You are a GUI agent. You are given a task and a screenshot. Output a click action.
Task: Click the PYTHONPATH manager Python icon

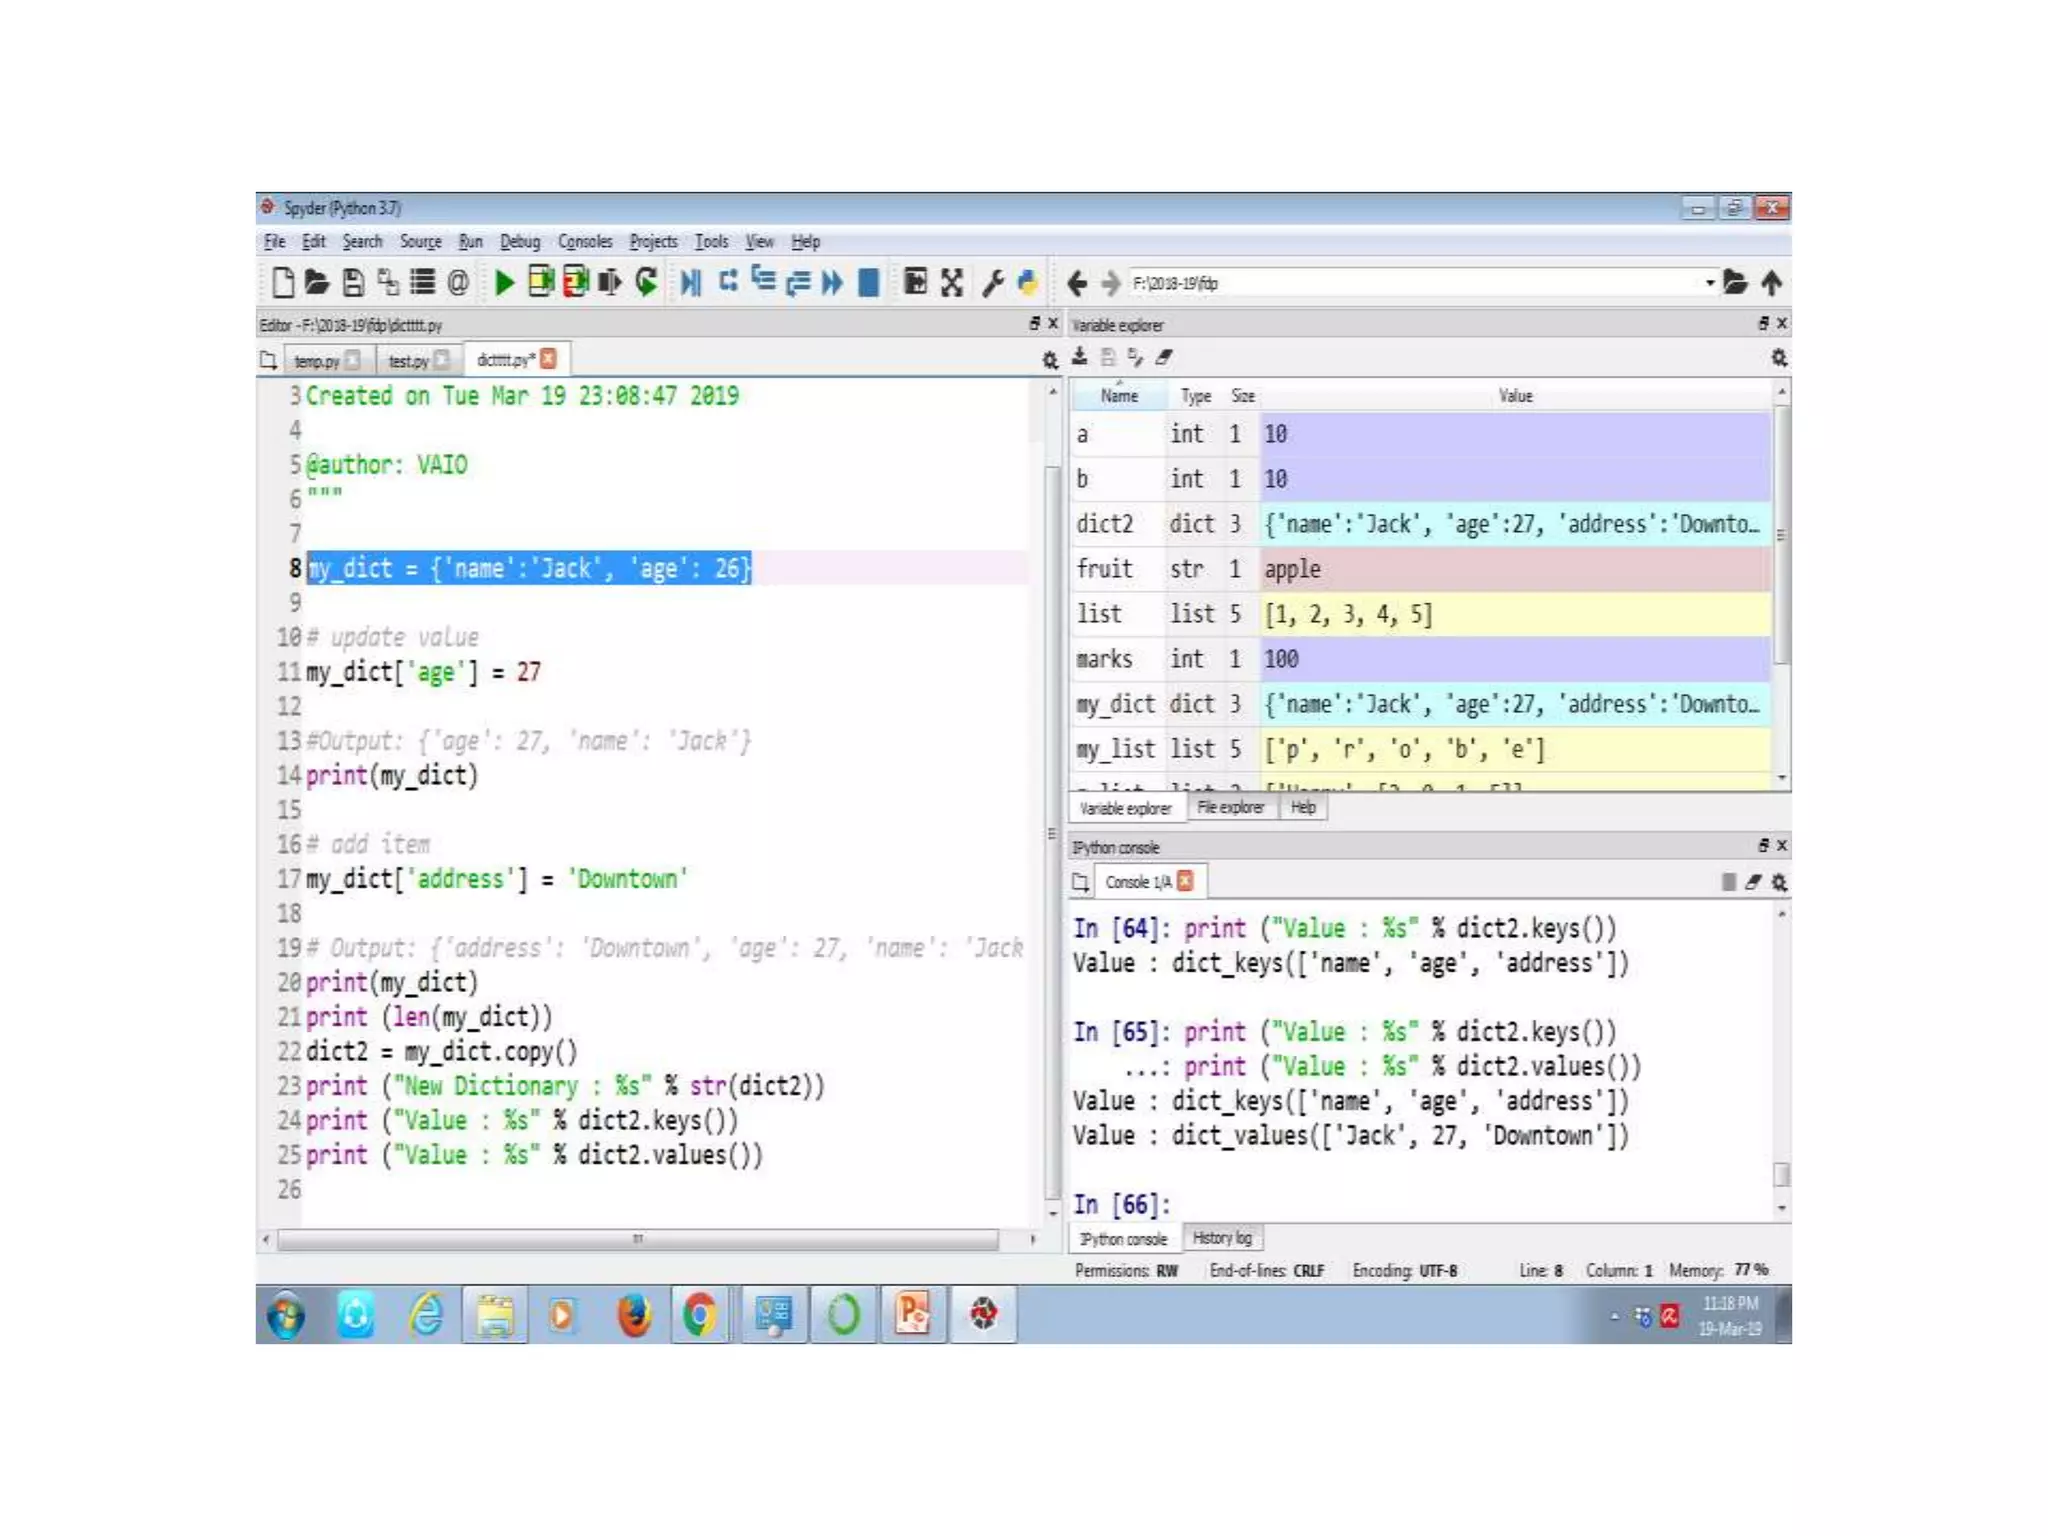[1027, 283]
